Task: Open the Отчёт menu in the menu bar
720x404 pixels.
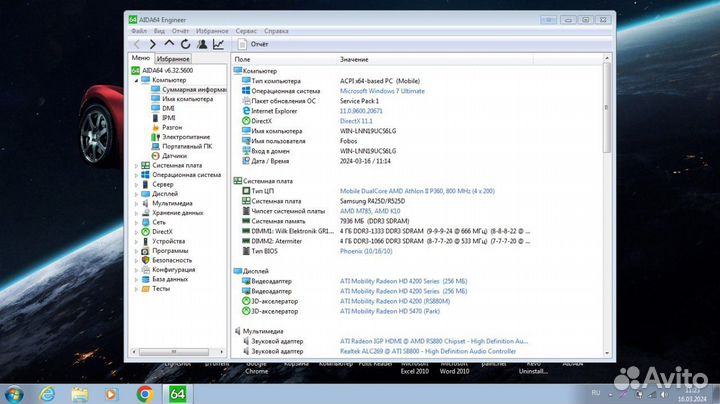Action: pos(180,31)
